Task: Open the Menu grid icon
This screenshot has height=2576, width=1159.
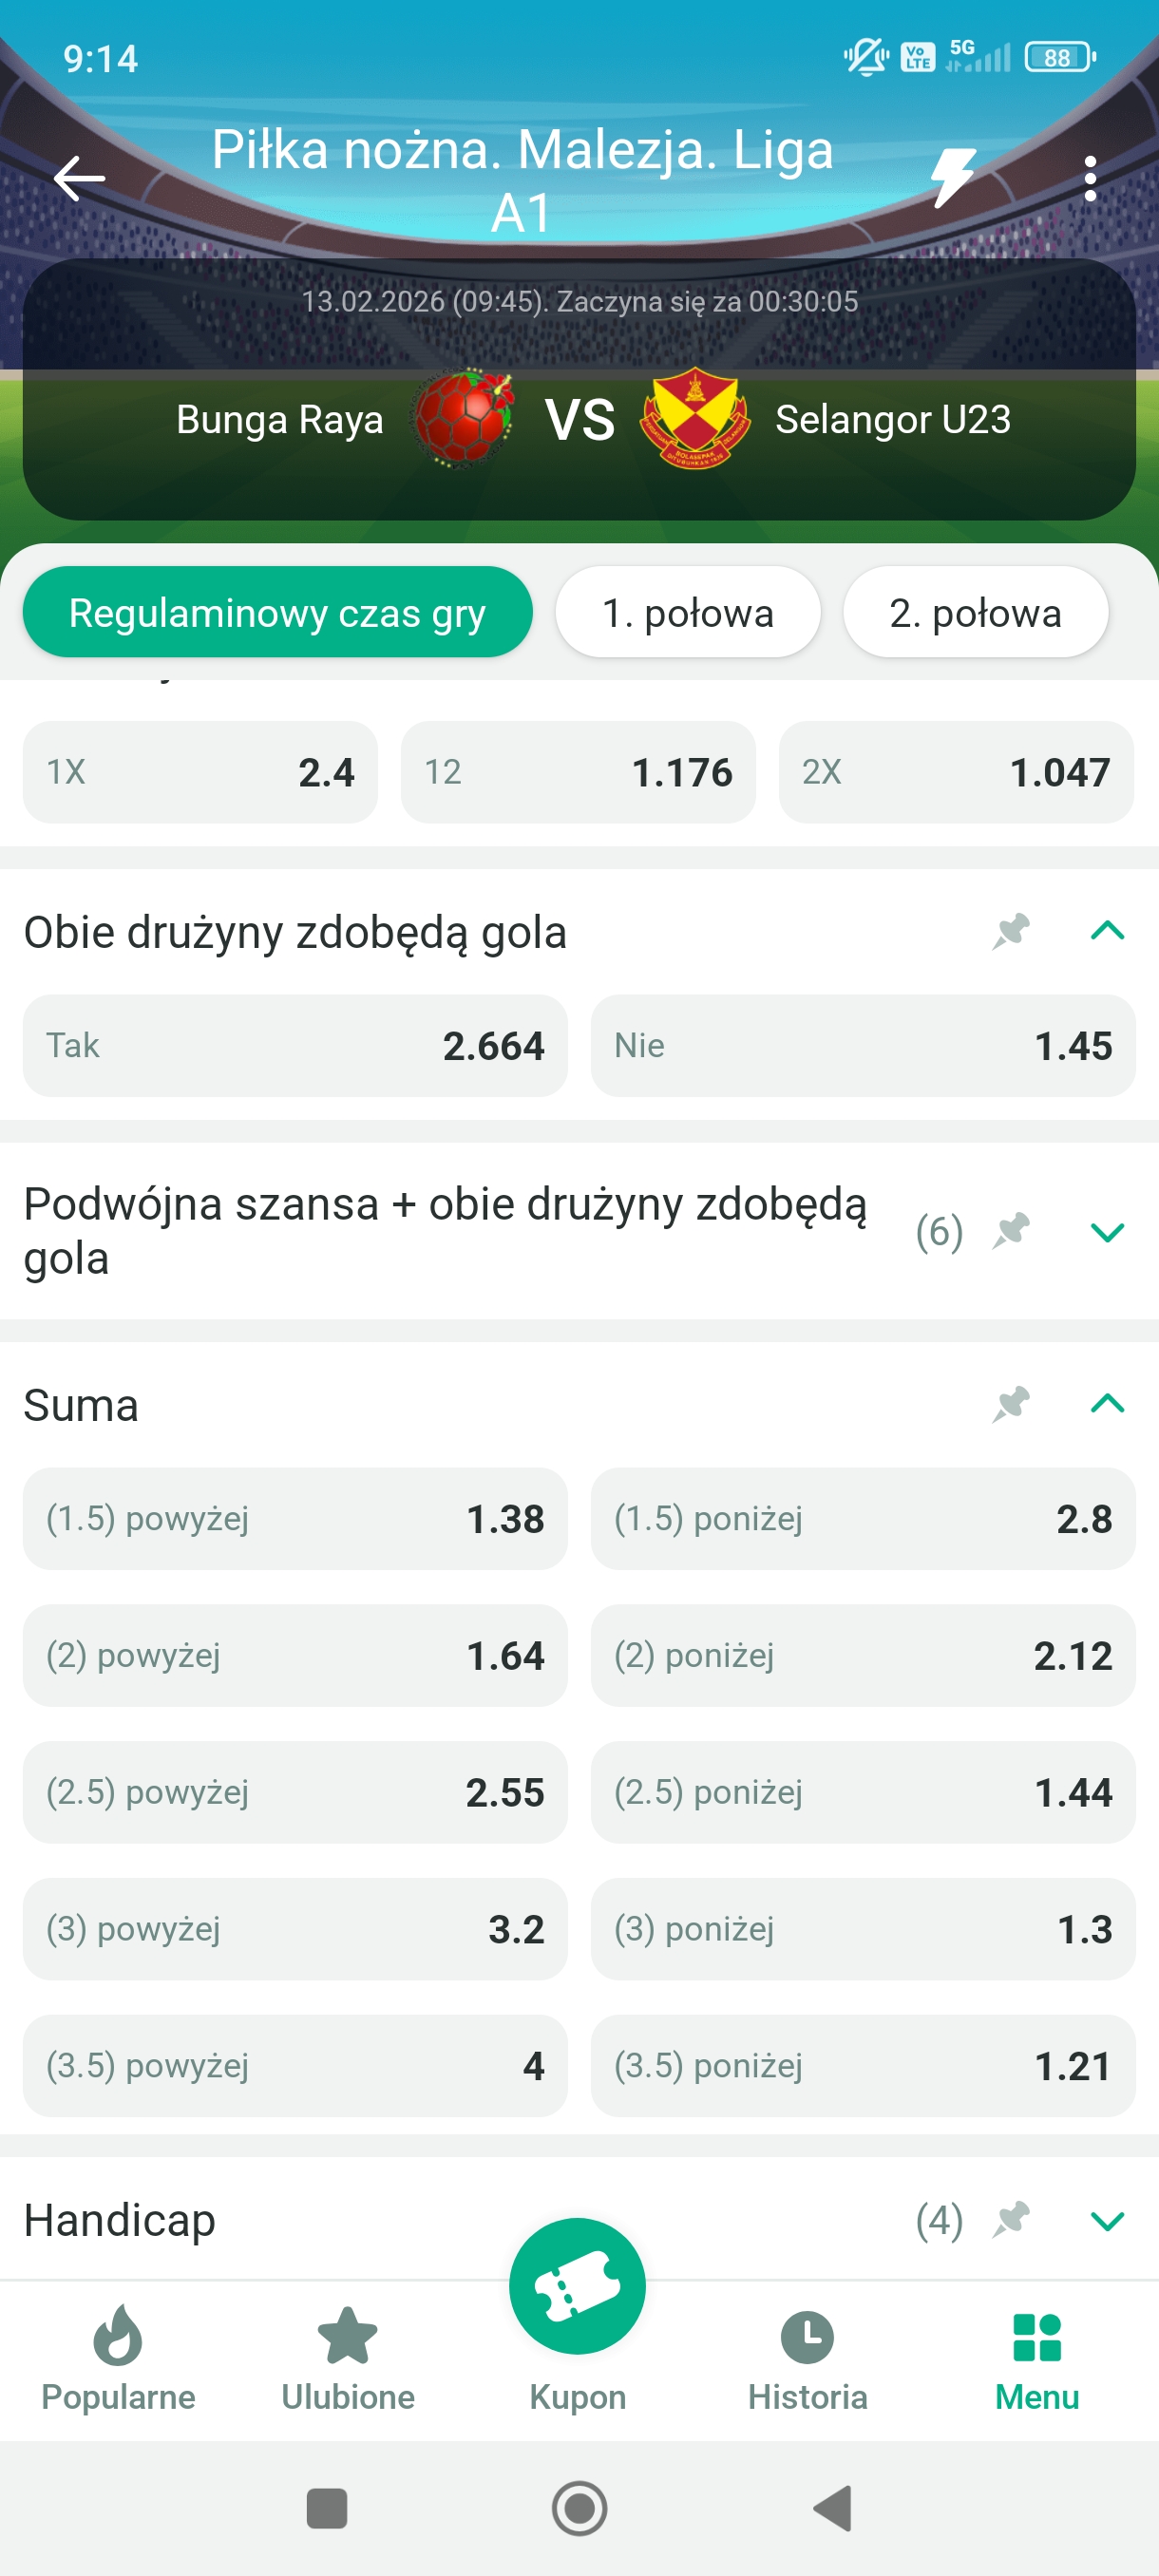Action: point(1036,2358)
